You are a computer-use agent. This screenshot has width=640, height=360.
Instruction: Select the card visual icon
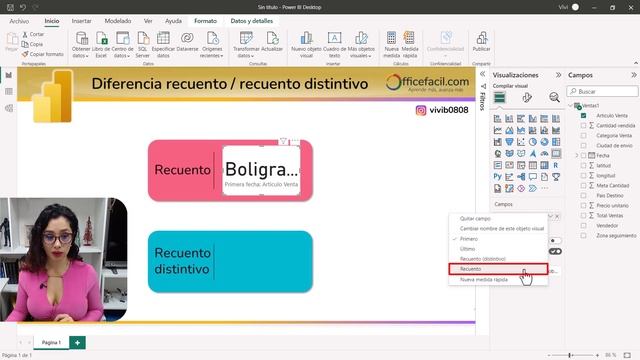(x=556, y=153)
